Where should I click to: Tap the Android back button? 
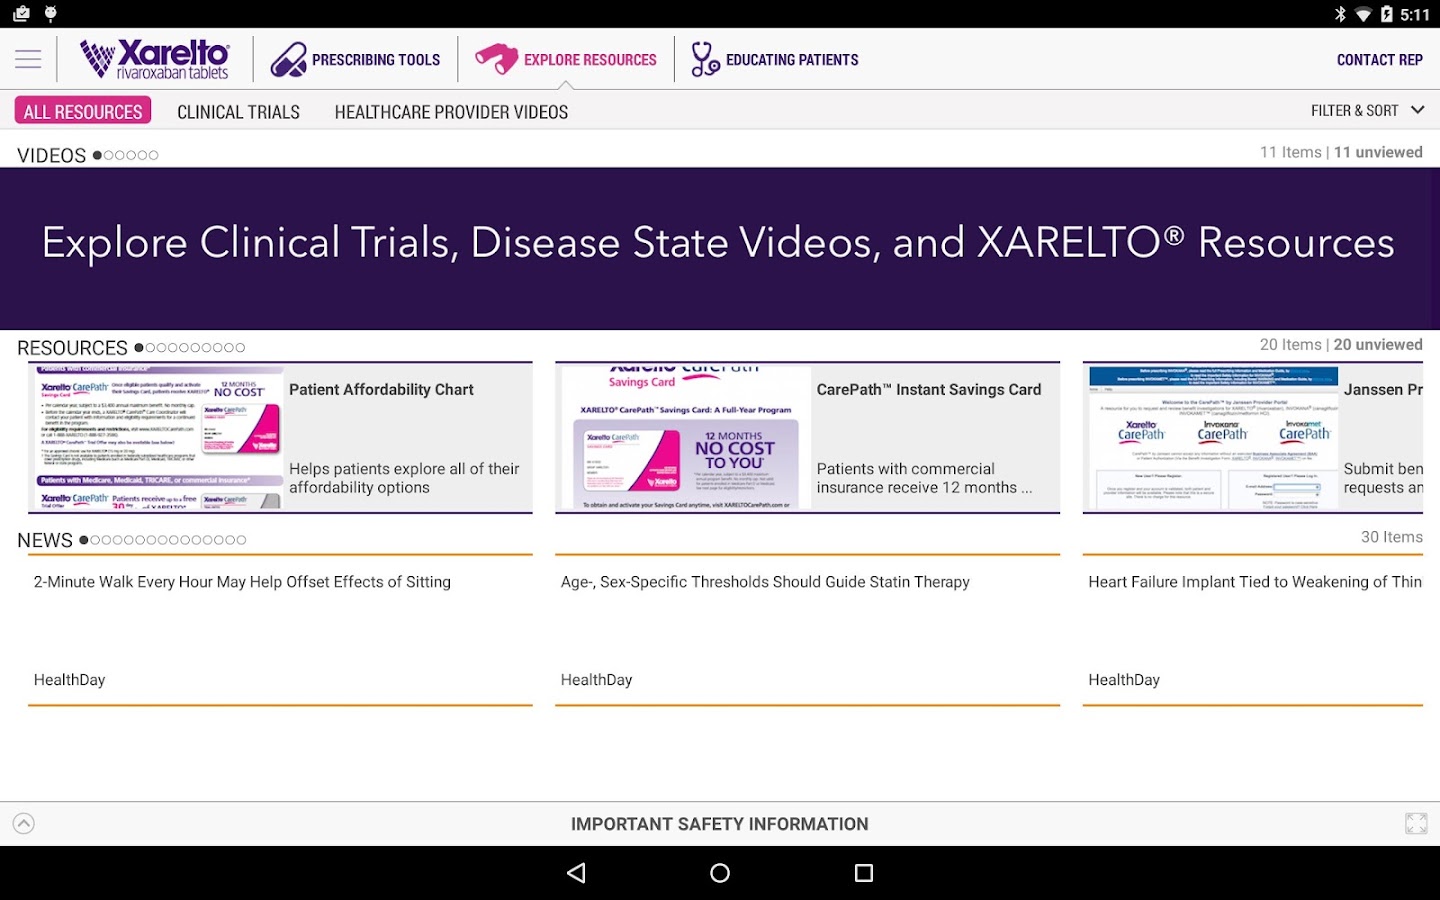pyautogui.click(x=576, y=873)
